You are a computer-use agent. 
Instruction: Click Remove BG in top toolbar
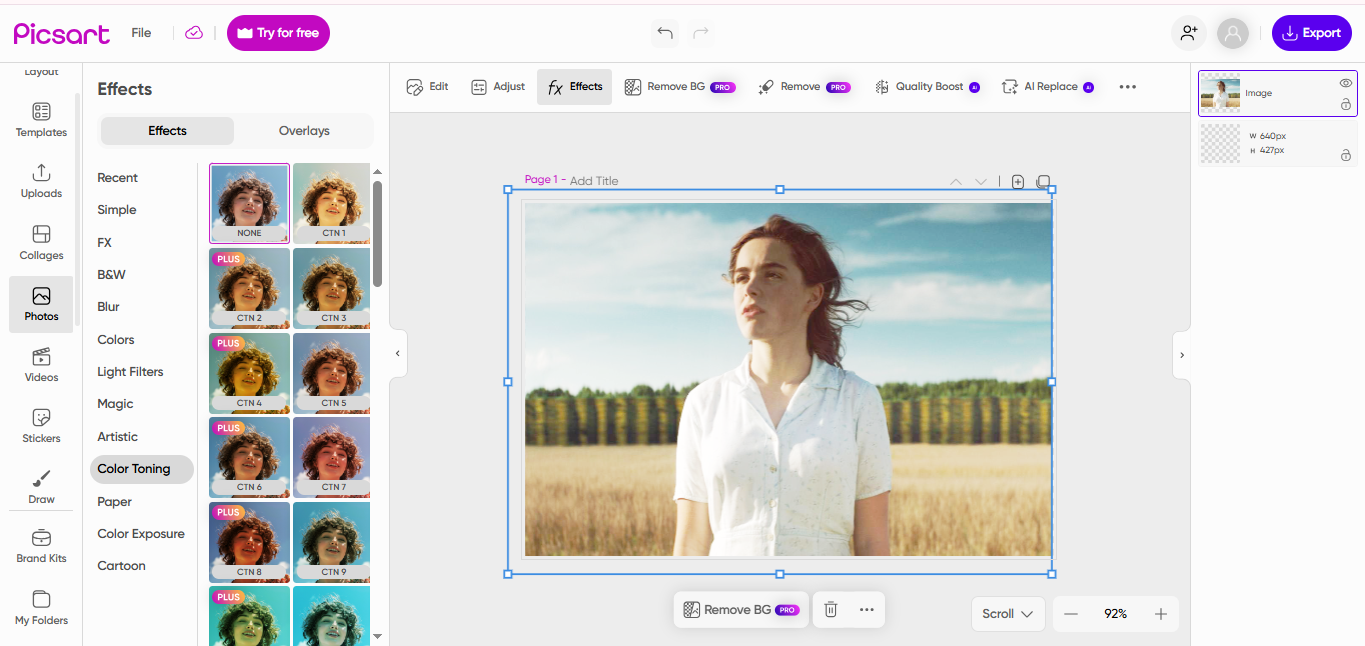click(x=680, y=87)
